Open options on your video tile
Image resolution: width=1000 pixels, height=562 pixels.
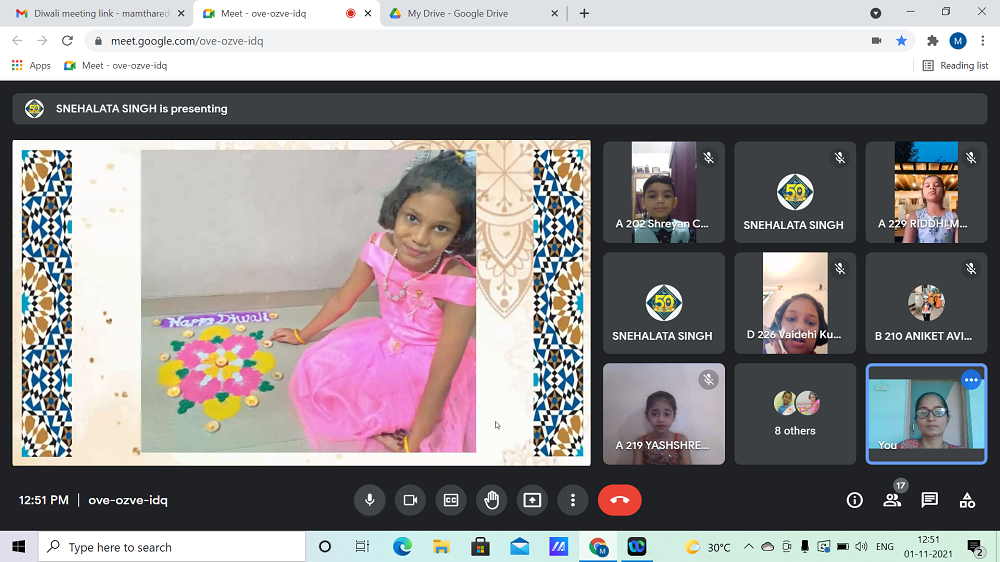(970, 380)
